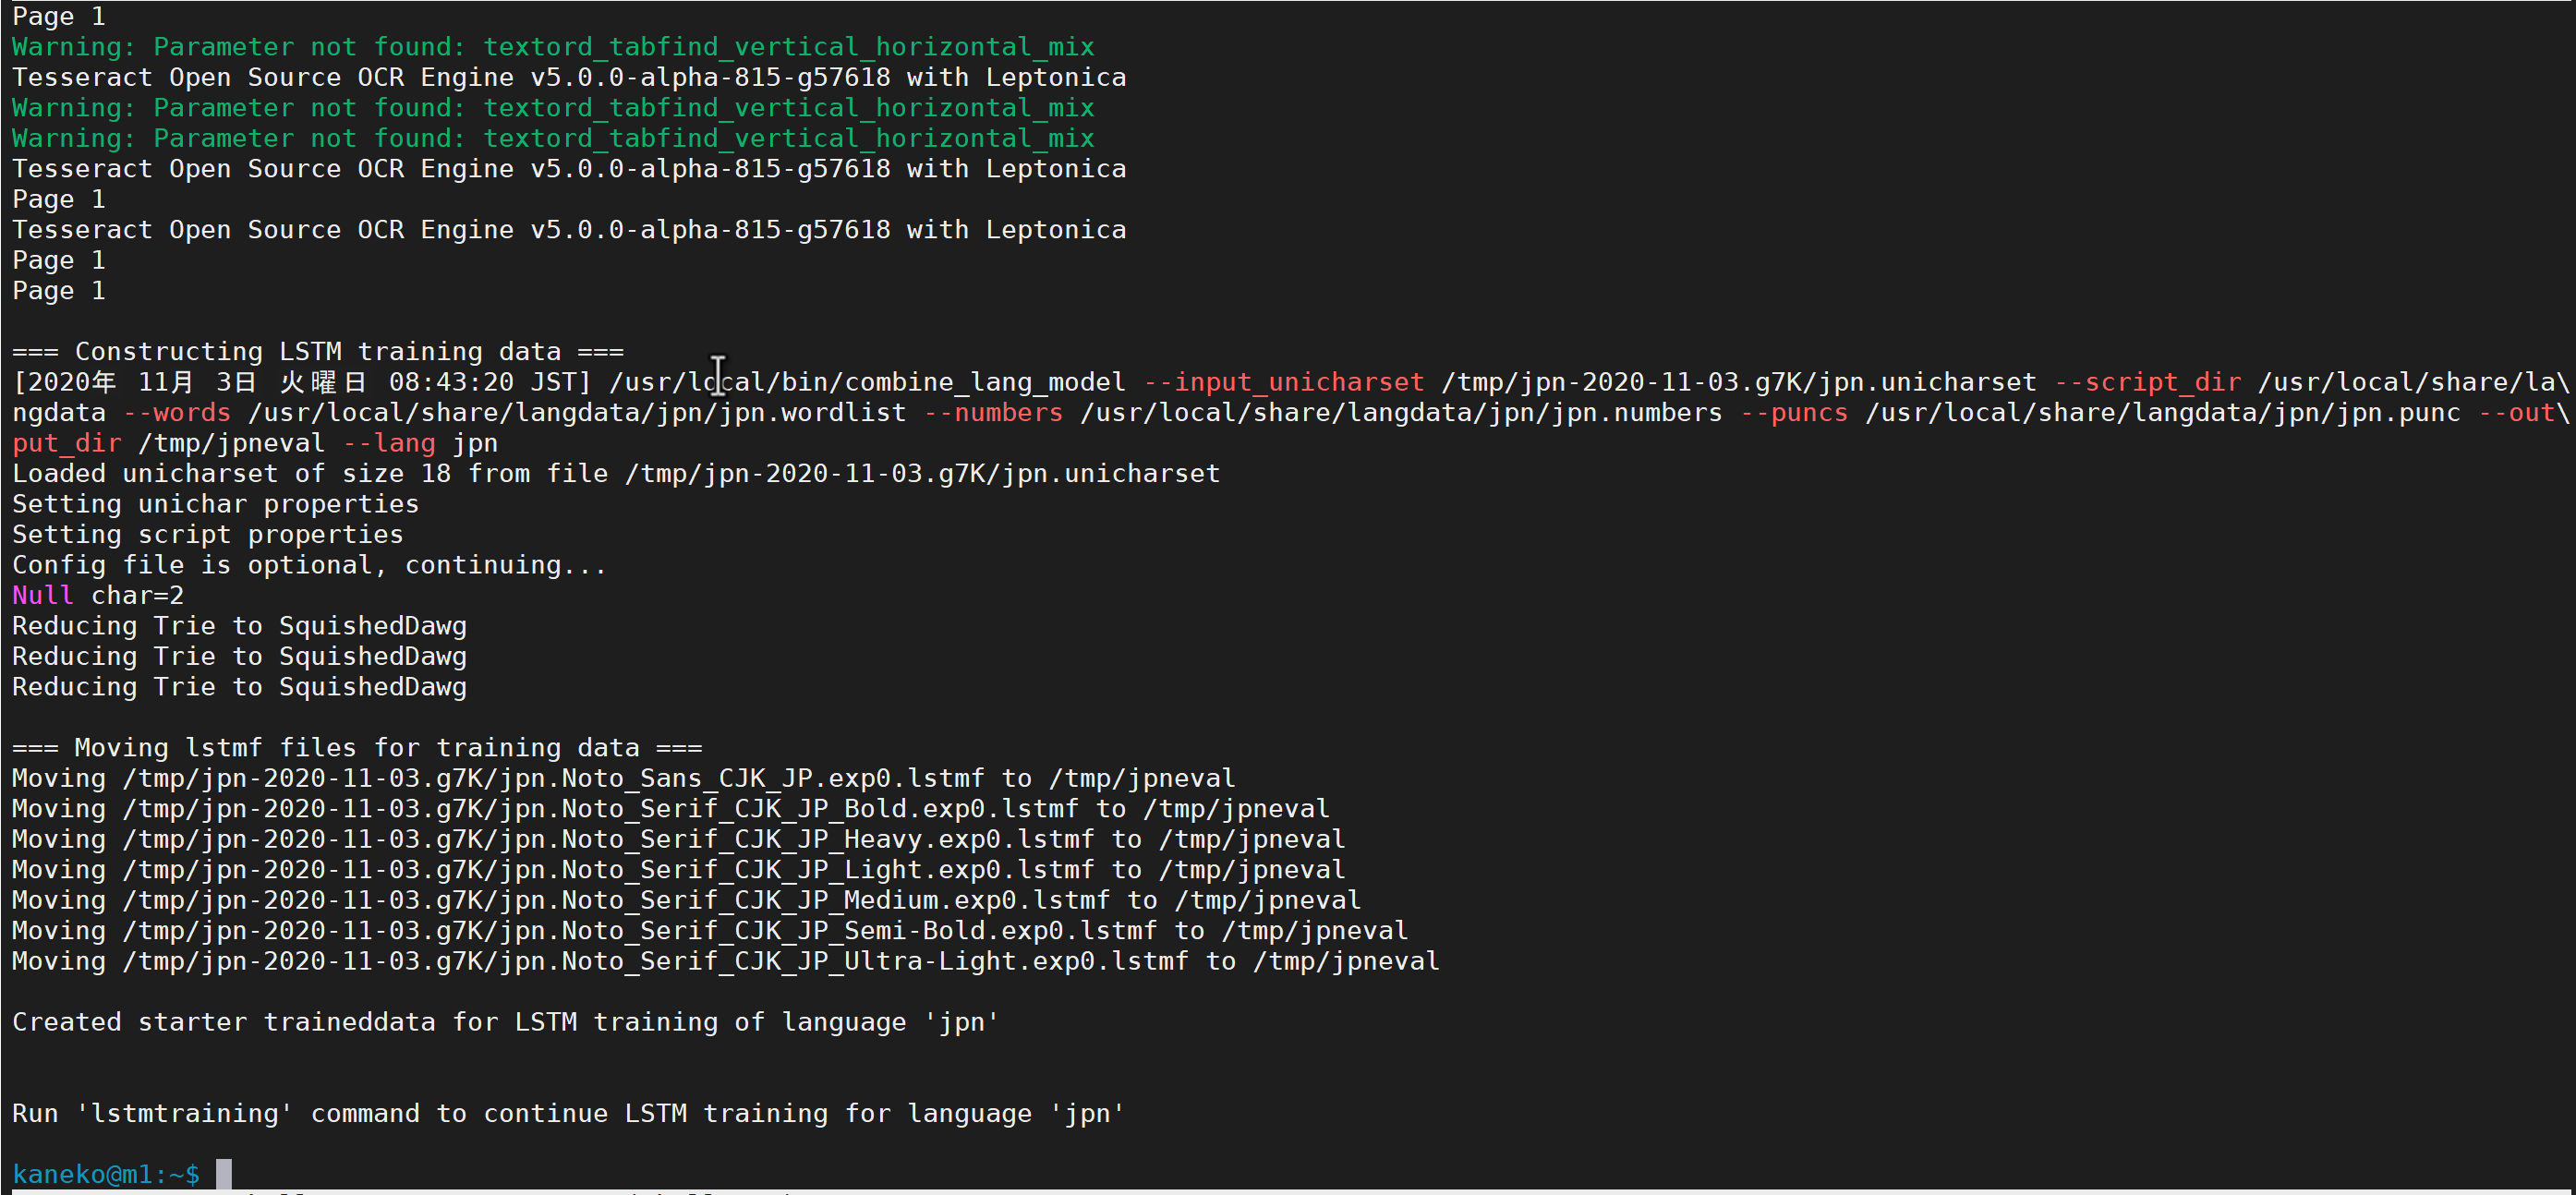2576x1195 pixels.
Task: Click the red --script_dir flag
Action: (2147, 382)
